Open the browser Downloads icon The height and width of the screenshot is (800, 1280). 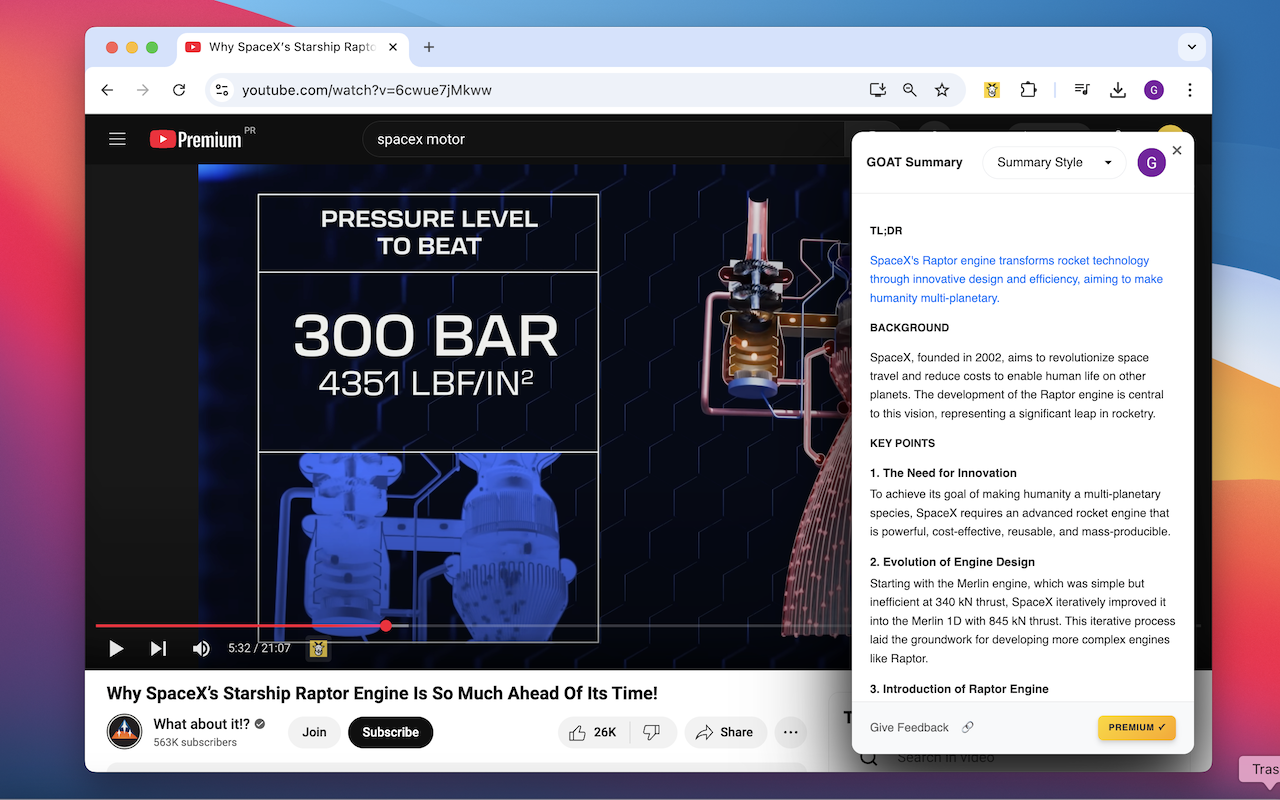(x=1118, y=90)
